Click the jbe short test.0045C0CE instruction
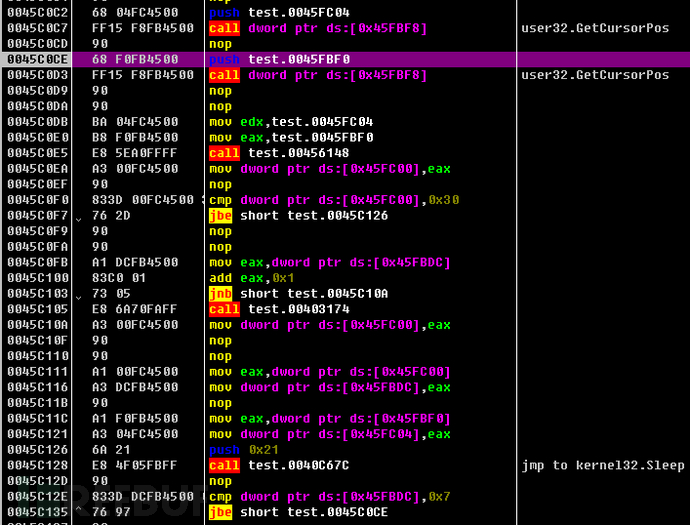Viewport: 690px width, 525px height. click(298, 512)
